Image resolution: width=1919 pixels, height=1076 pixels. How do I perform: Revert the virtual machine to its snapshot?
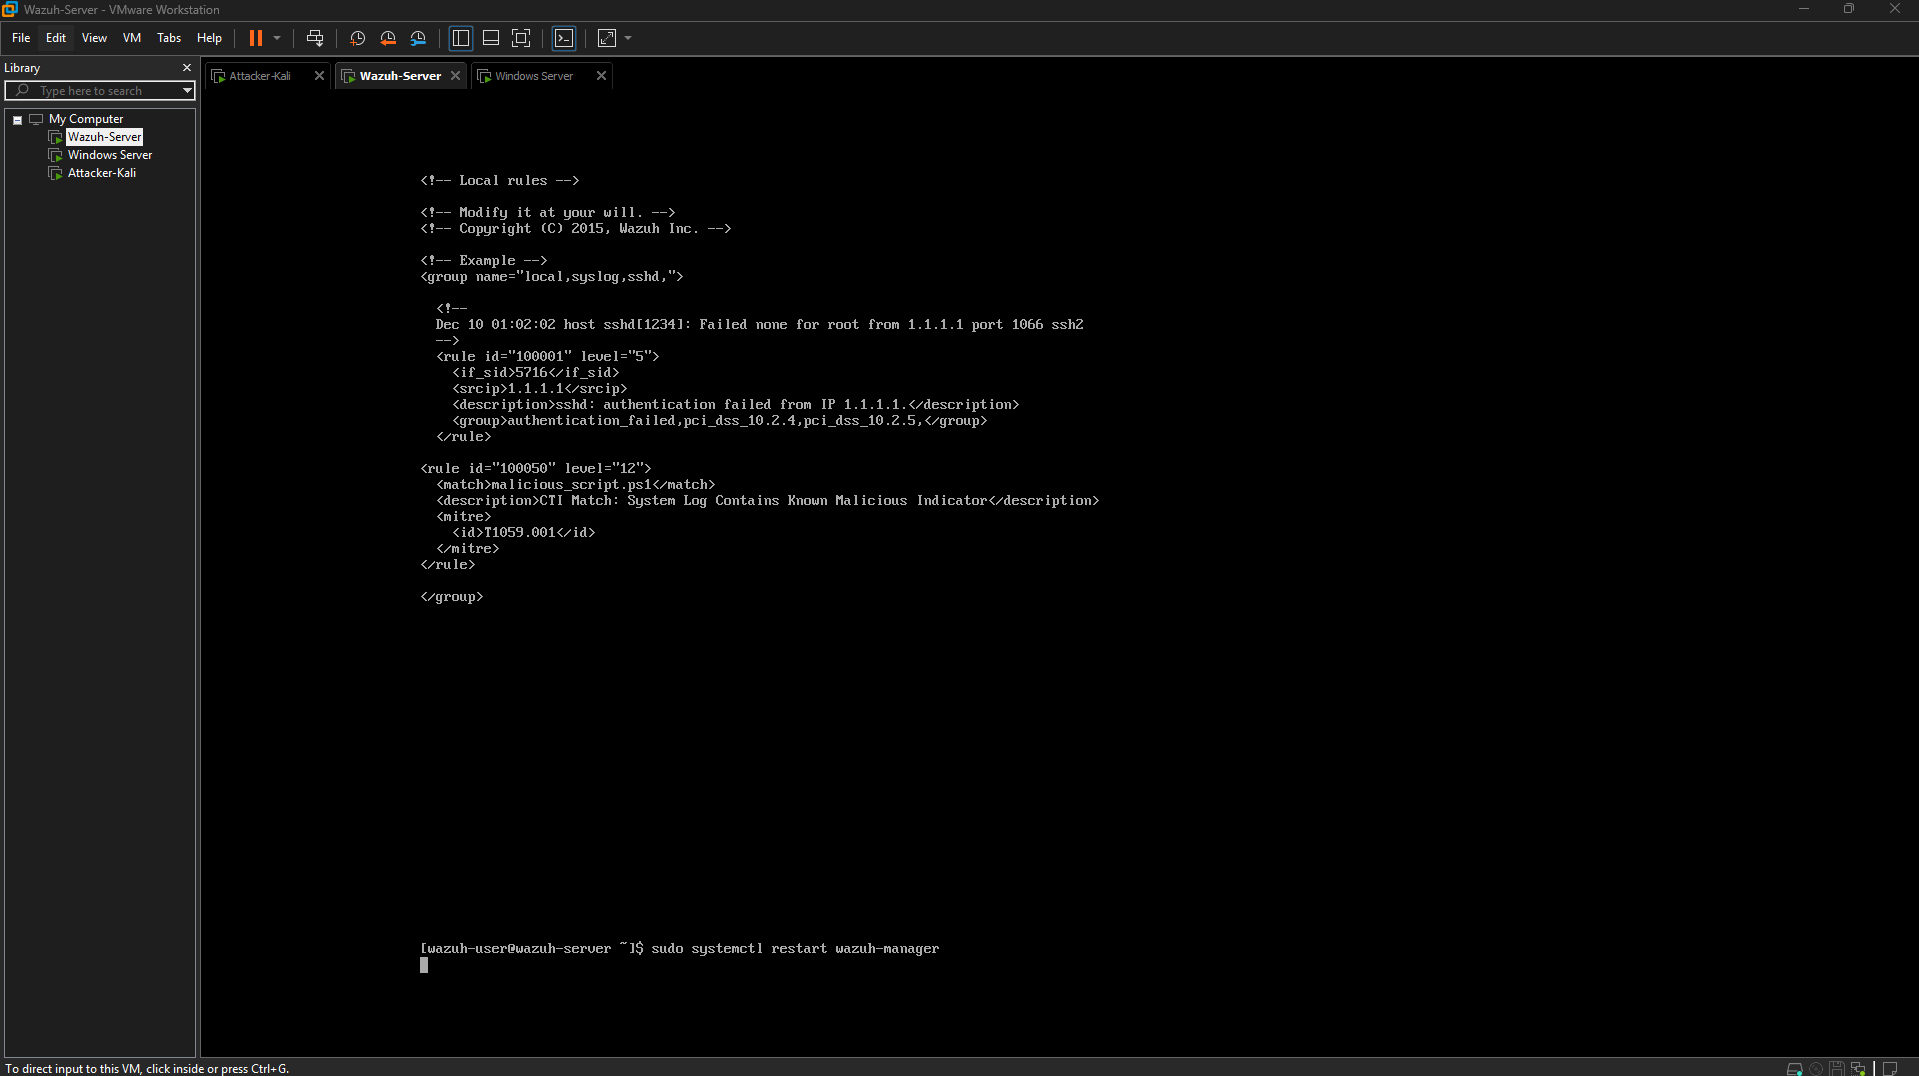pyautogui.click(x=388, y=38)
